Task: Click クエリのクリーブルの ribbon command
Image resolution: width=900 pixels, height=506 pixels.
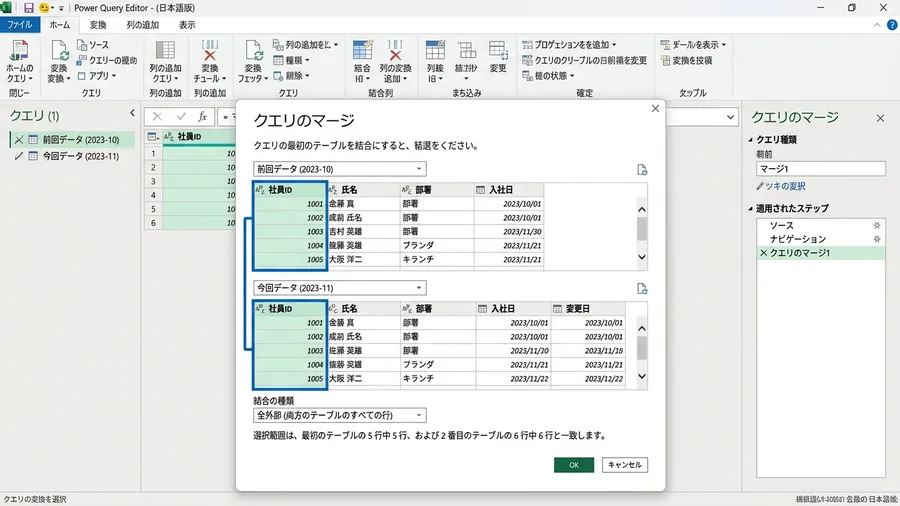Action: pos(584,60)
